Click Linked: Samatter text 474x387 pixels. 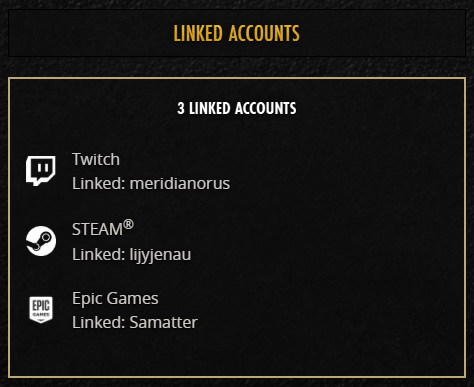coord(135,322)
